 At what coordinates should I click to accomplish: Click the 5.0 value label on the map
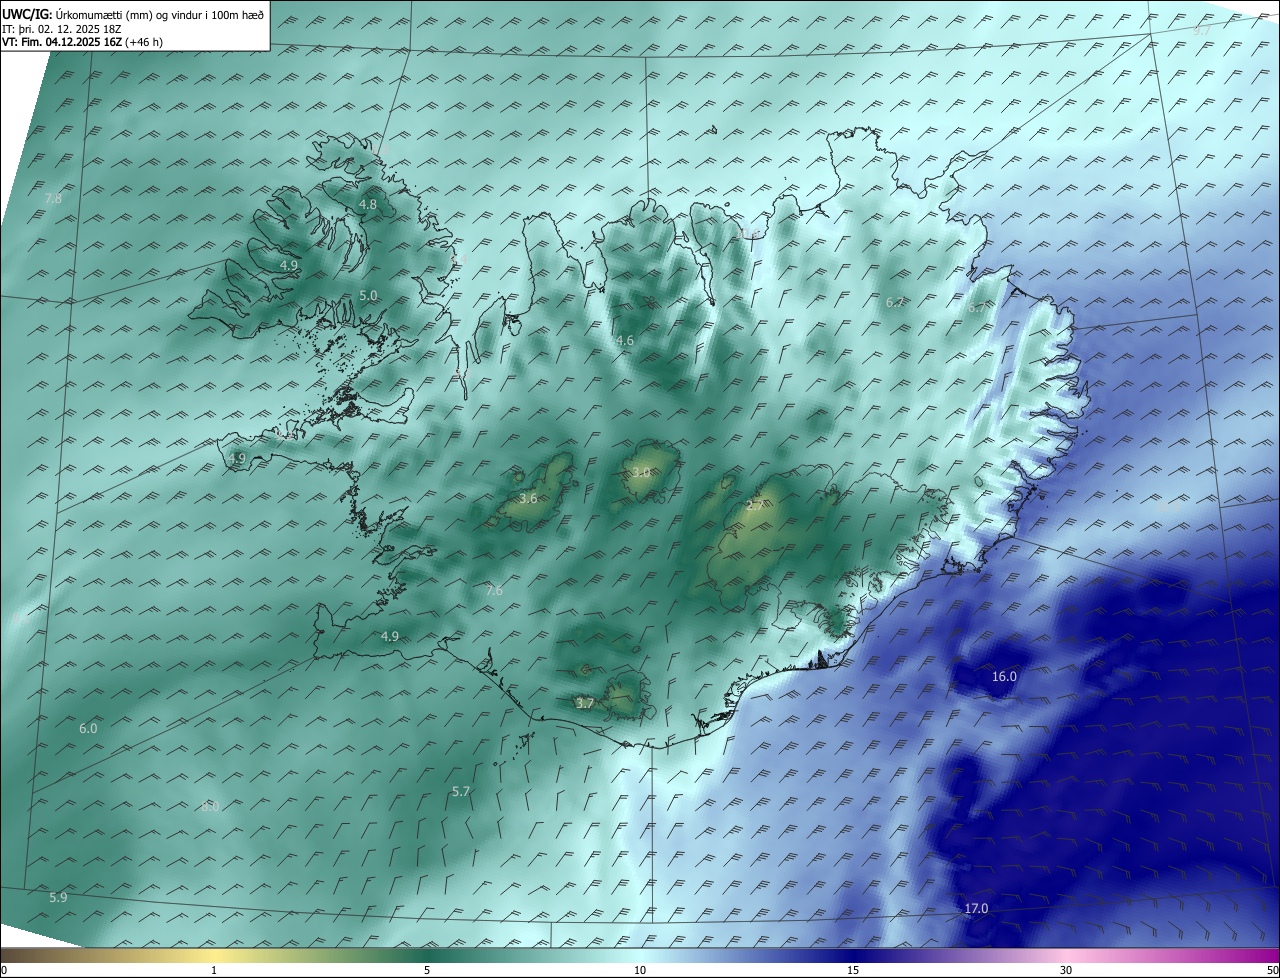click(x=368, y=296)
